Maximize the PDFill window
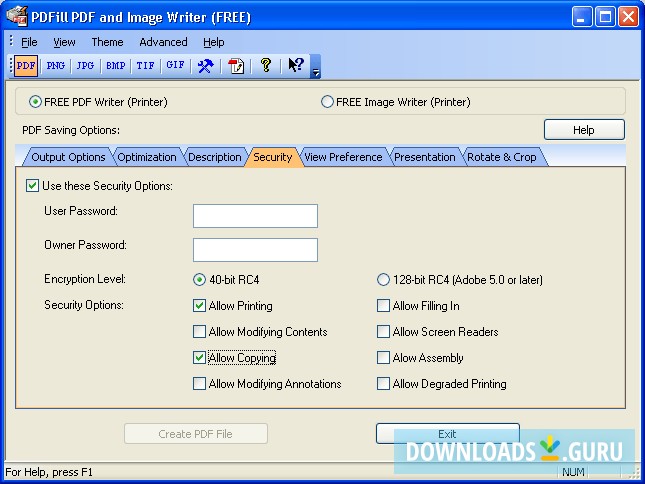 tap(605, 16)
